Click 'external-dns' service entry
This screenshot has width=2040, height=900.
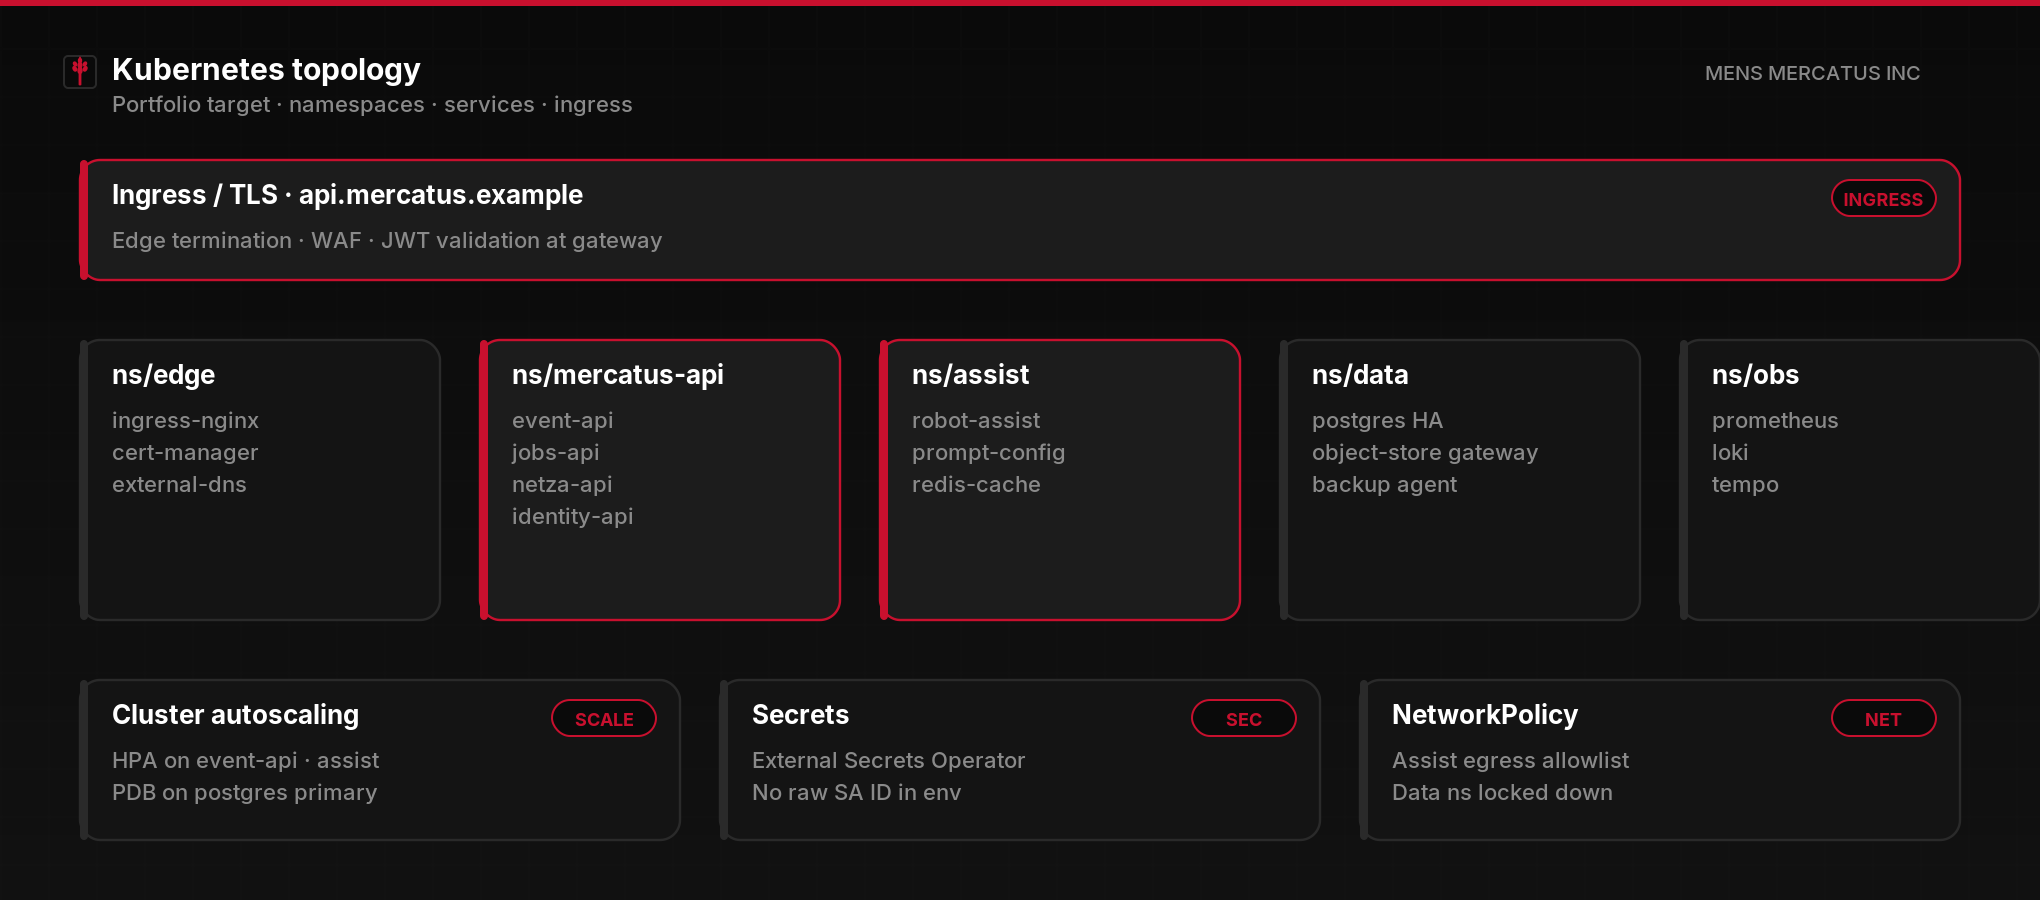click(x=179, y=485)
